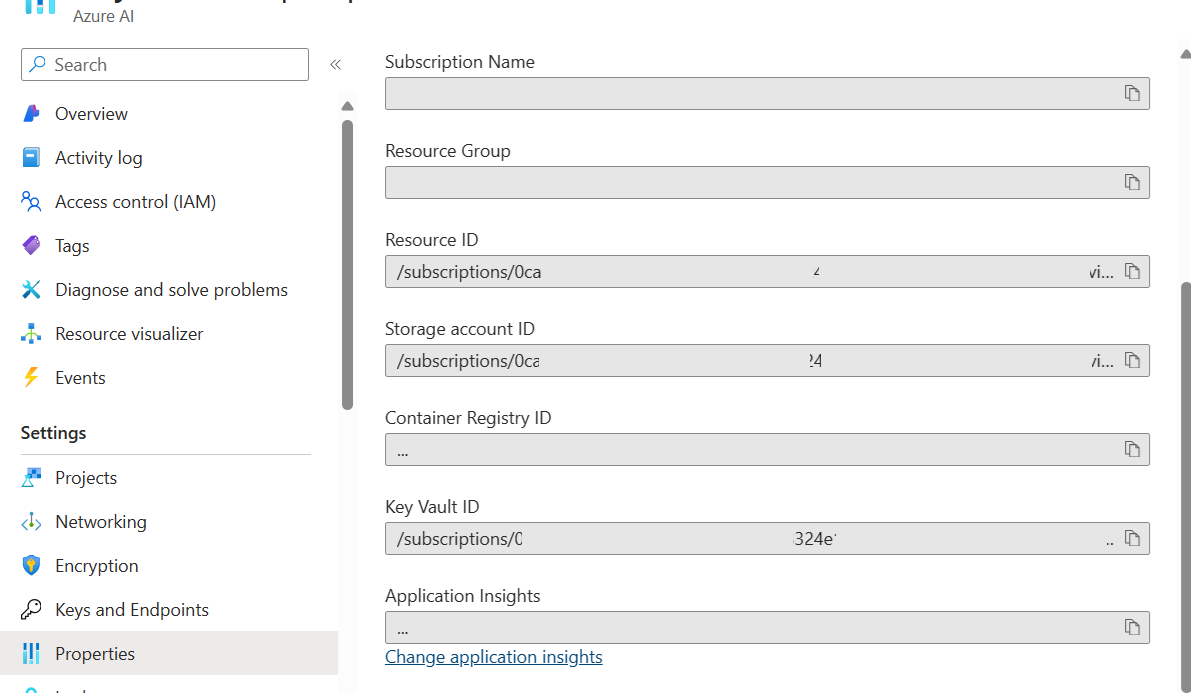The width and height of the screenshot is (1191, 693).
Task: Copy the Subscription Name value
Action: [x=1132, y=93]
